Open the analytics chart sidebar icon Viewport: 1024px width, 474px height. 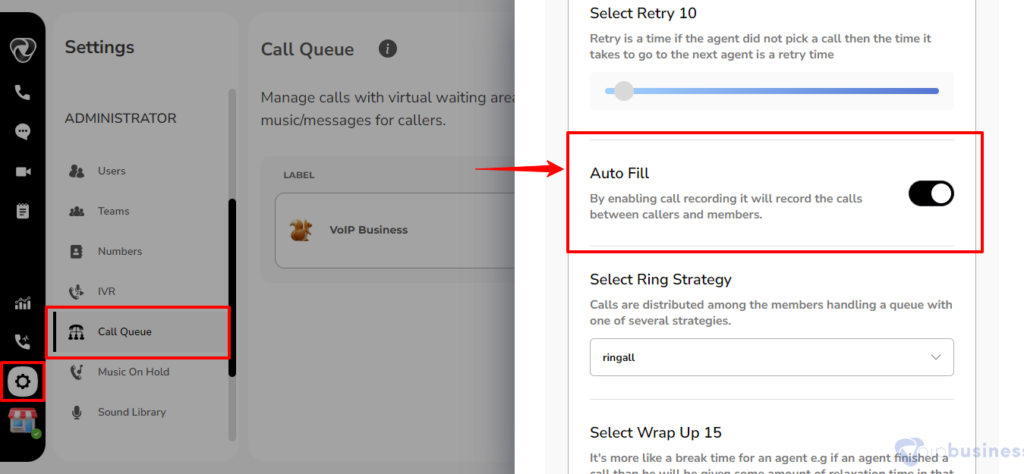[x=23, y=303]
